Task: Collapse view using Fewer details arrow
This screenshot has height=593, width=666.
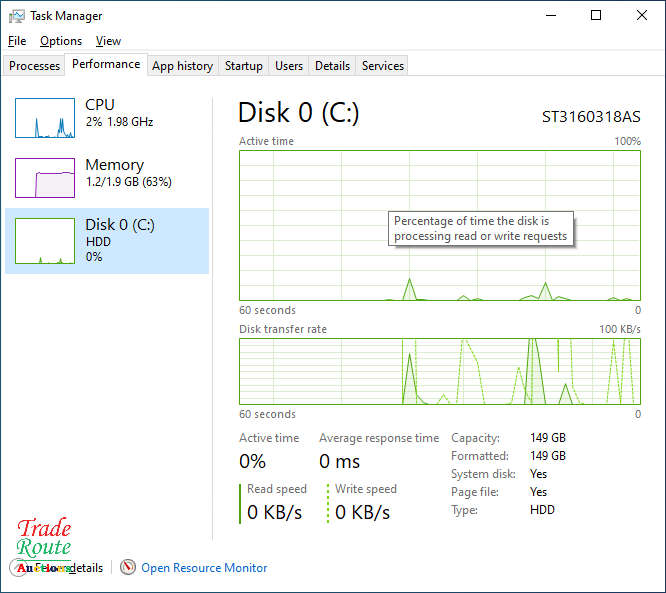Action: pos(20,568)
